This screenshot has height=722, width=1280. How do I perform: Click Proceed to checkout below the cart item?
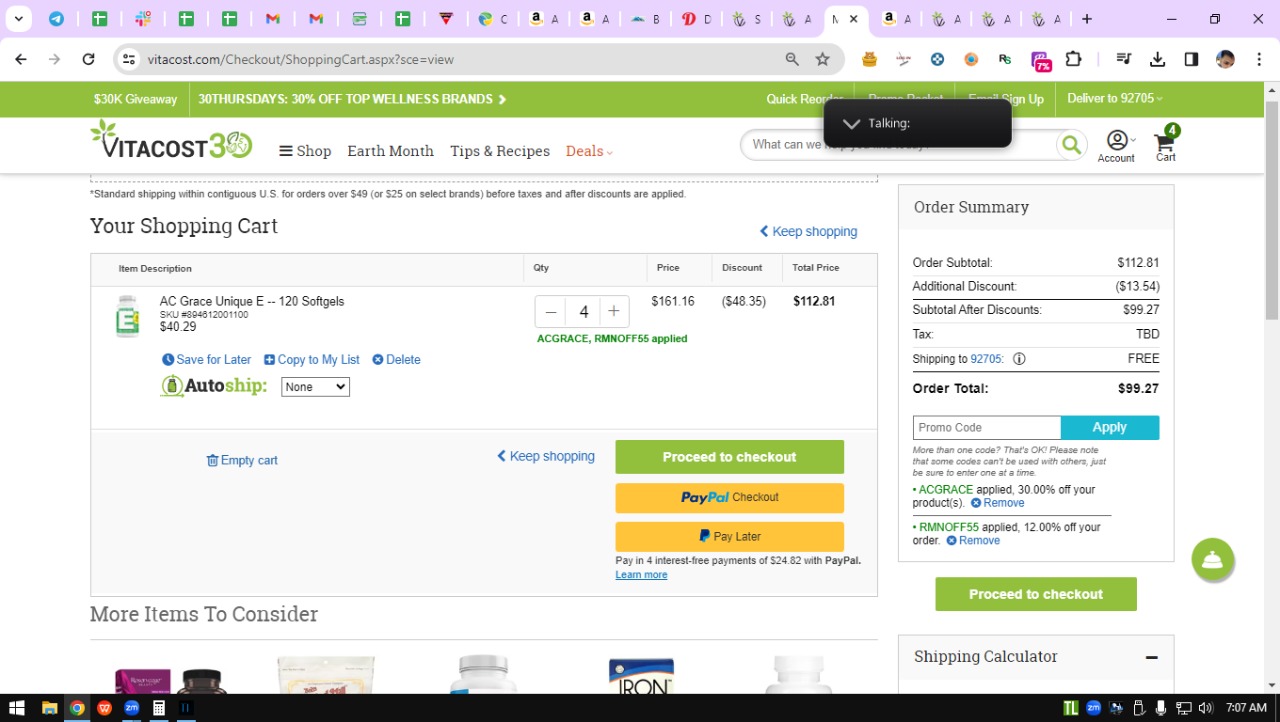[x=730, y=457]
